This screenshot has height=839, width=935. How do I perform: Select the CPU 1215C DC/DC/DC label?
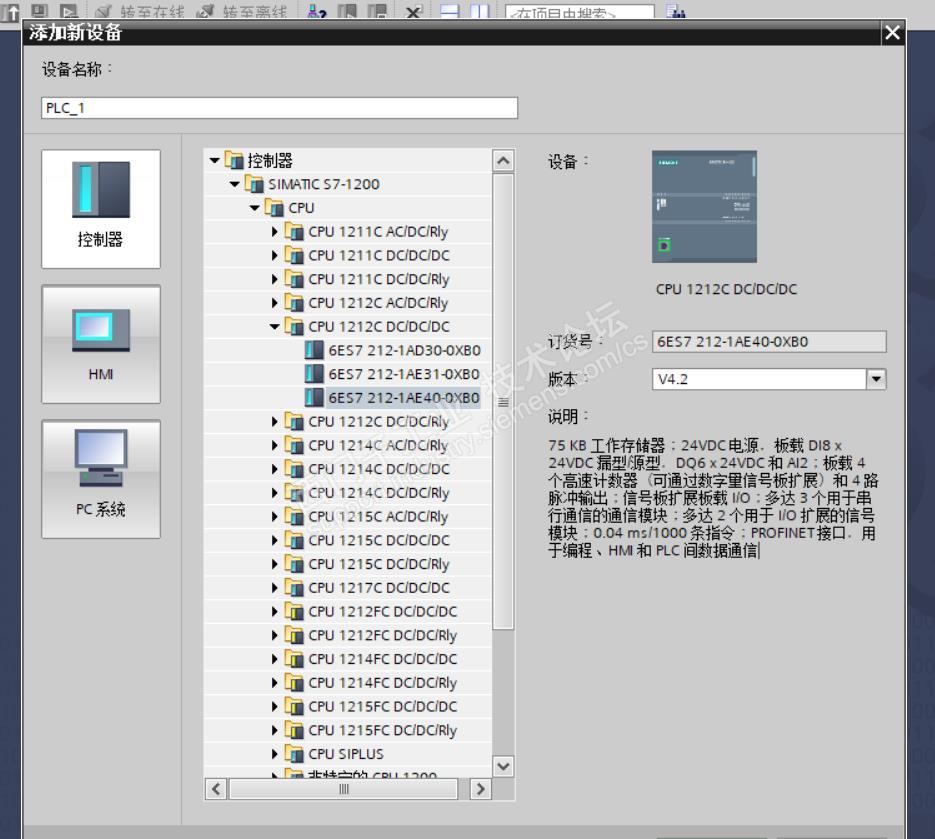tap(379, 540)
